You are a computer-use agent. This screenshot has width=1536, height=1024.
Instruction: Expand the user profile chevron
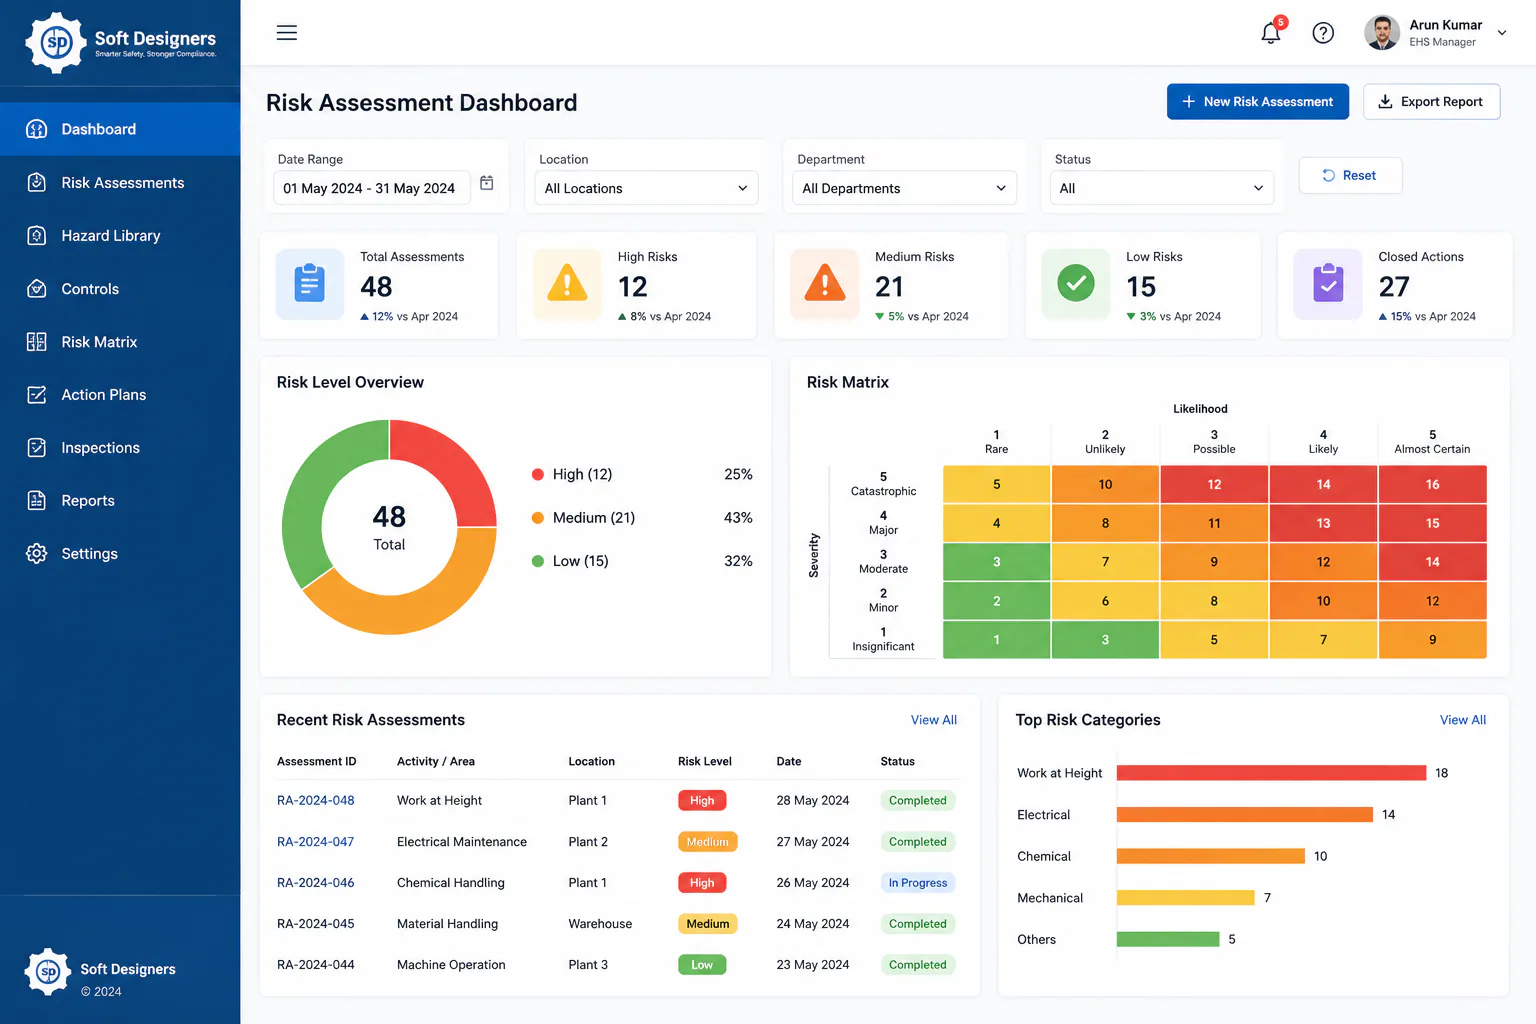(1502, 33)
